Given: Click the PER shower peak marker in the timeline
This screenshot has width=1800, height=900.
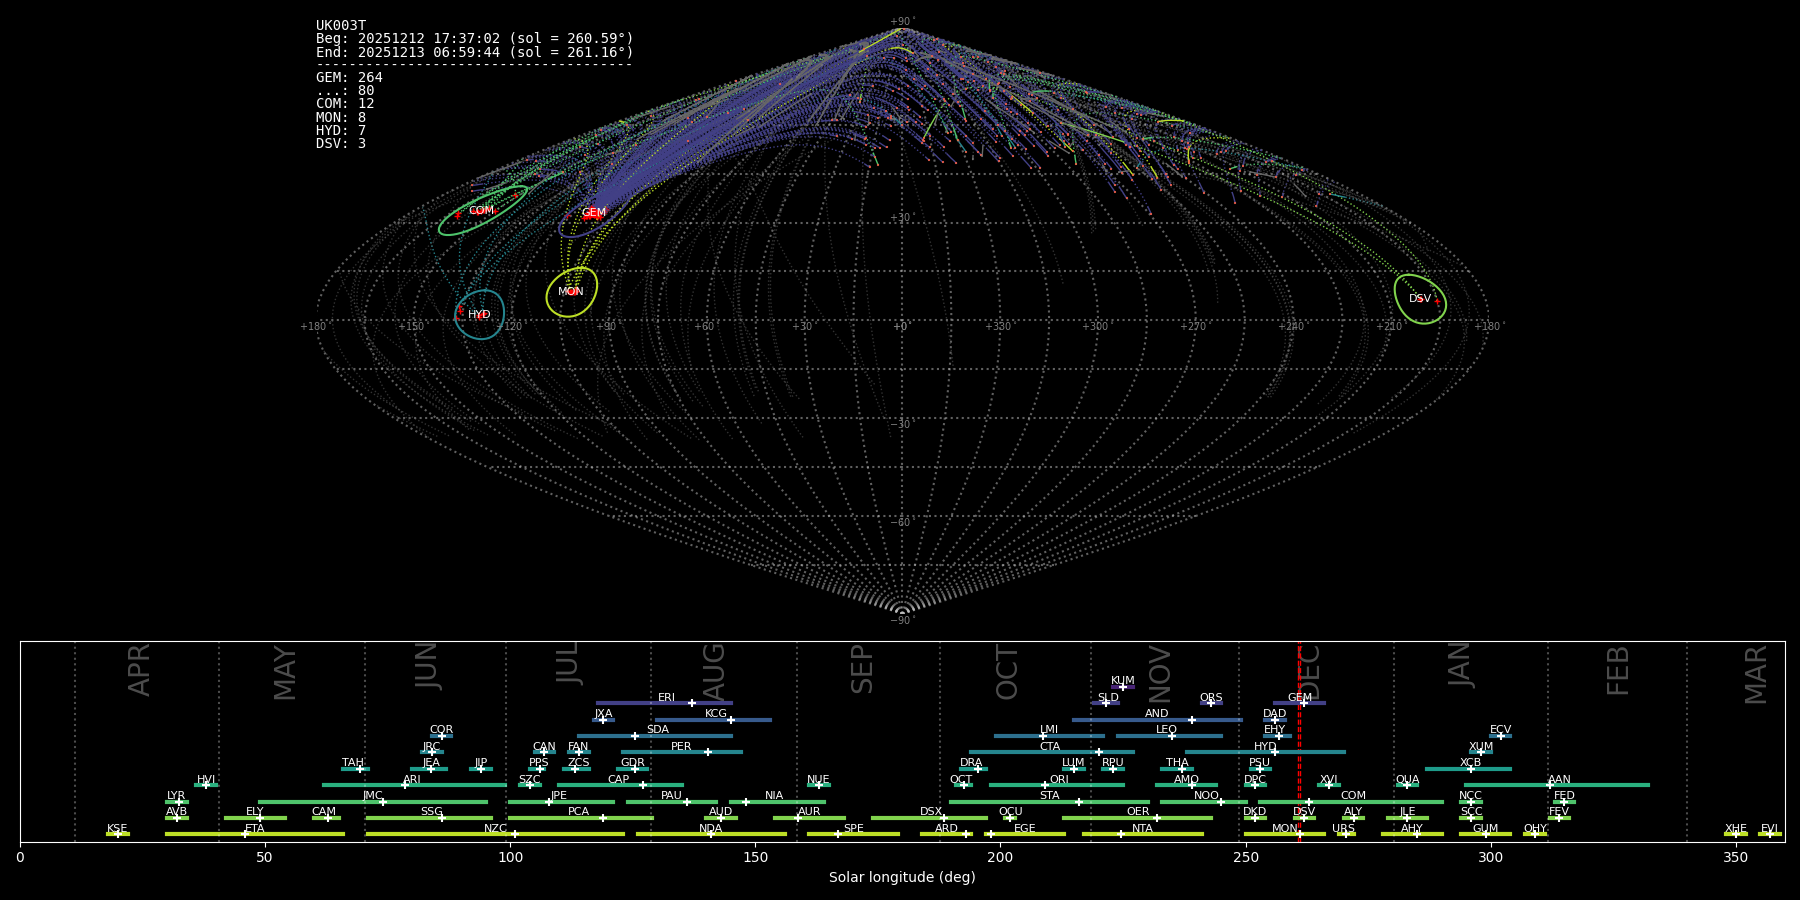Looking at the screenshot, I should [x=708, y=752].
